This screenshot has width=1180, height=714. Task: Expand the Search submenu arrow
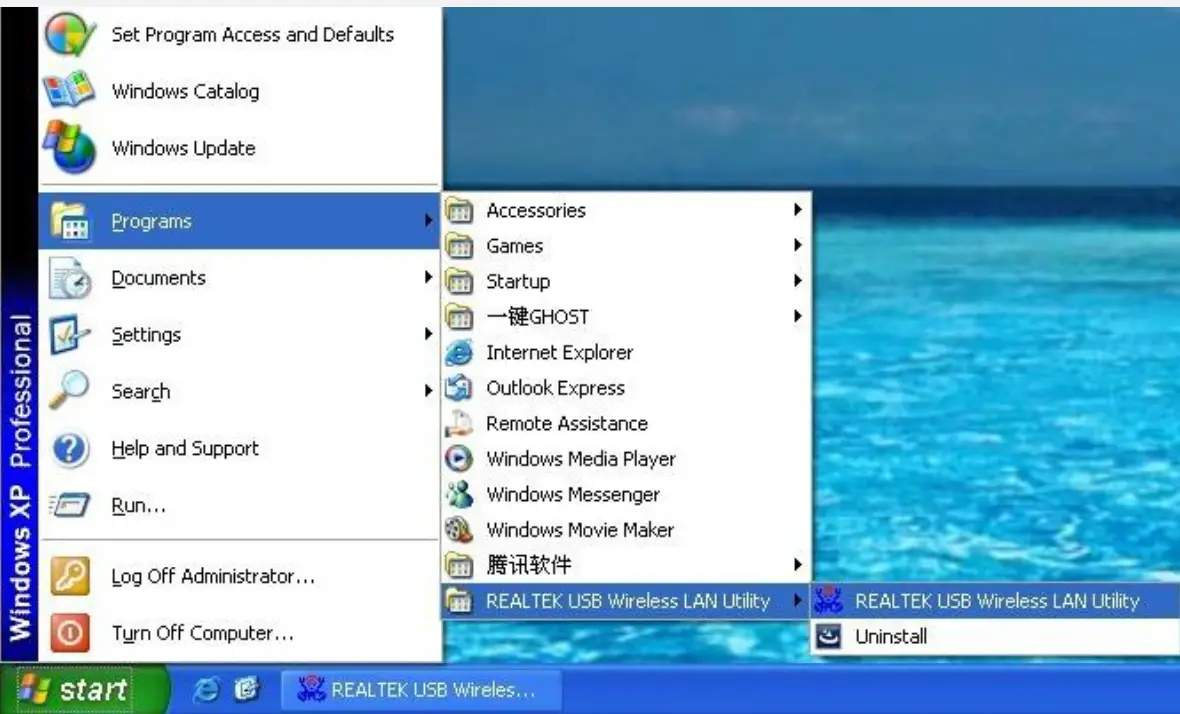point(428,390)
